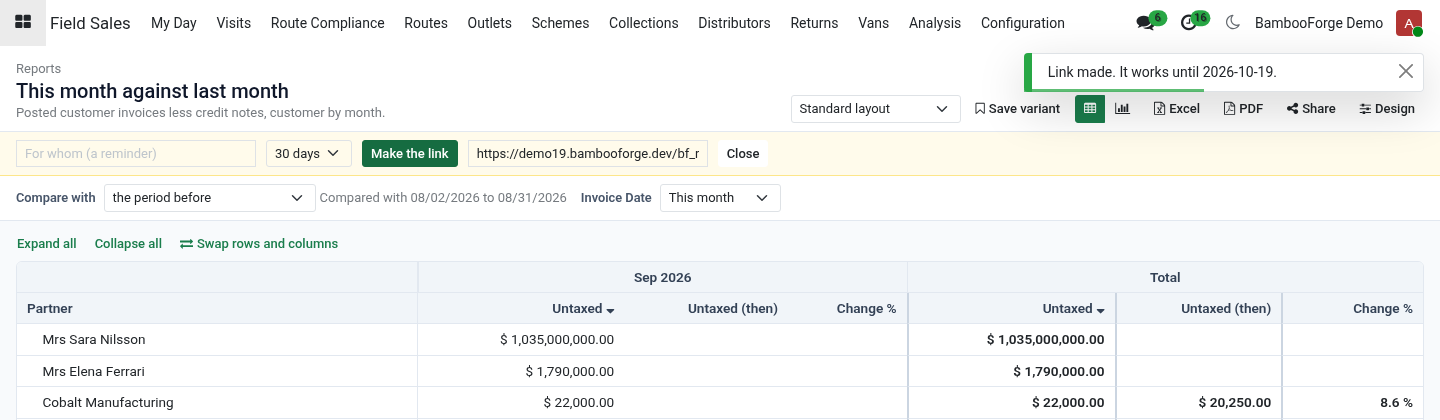Viewport: 1440px width, 420px height.
Task: Click the Field Sales app title
Action: 90,23
